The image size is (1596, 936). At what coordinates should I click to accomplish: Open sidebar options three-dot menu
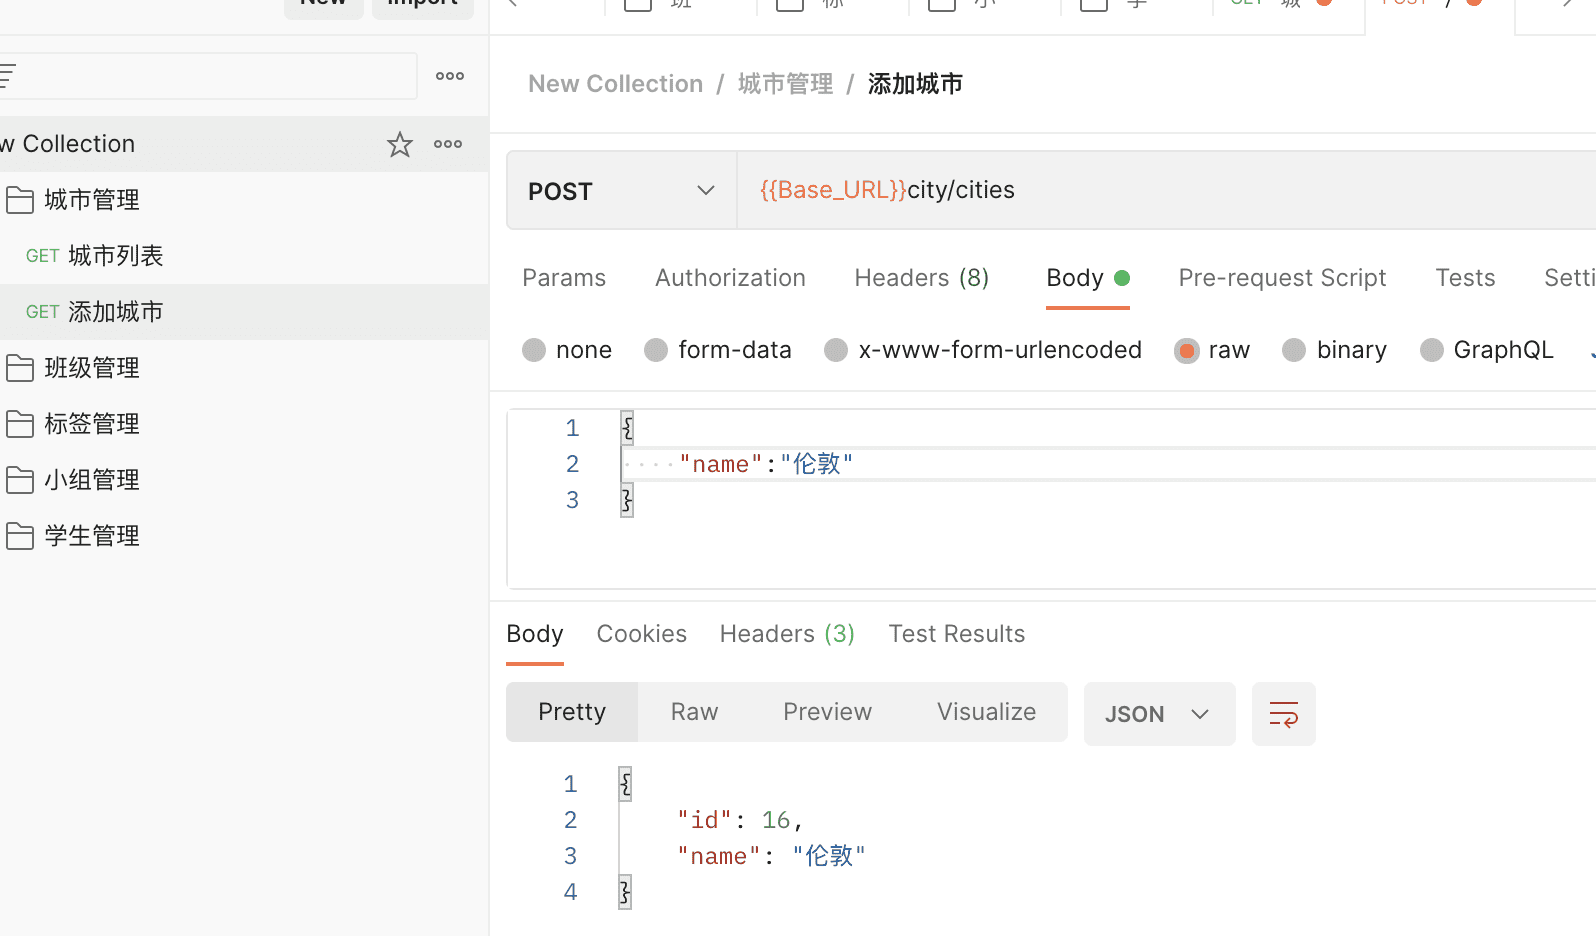pyautogui.click(x=450, y=76)
